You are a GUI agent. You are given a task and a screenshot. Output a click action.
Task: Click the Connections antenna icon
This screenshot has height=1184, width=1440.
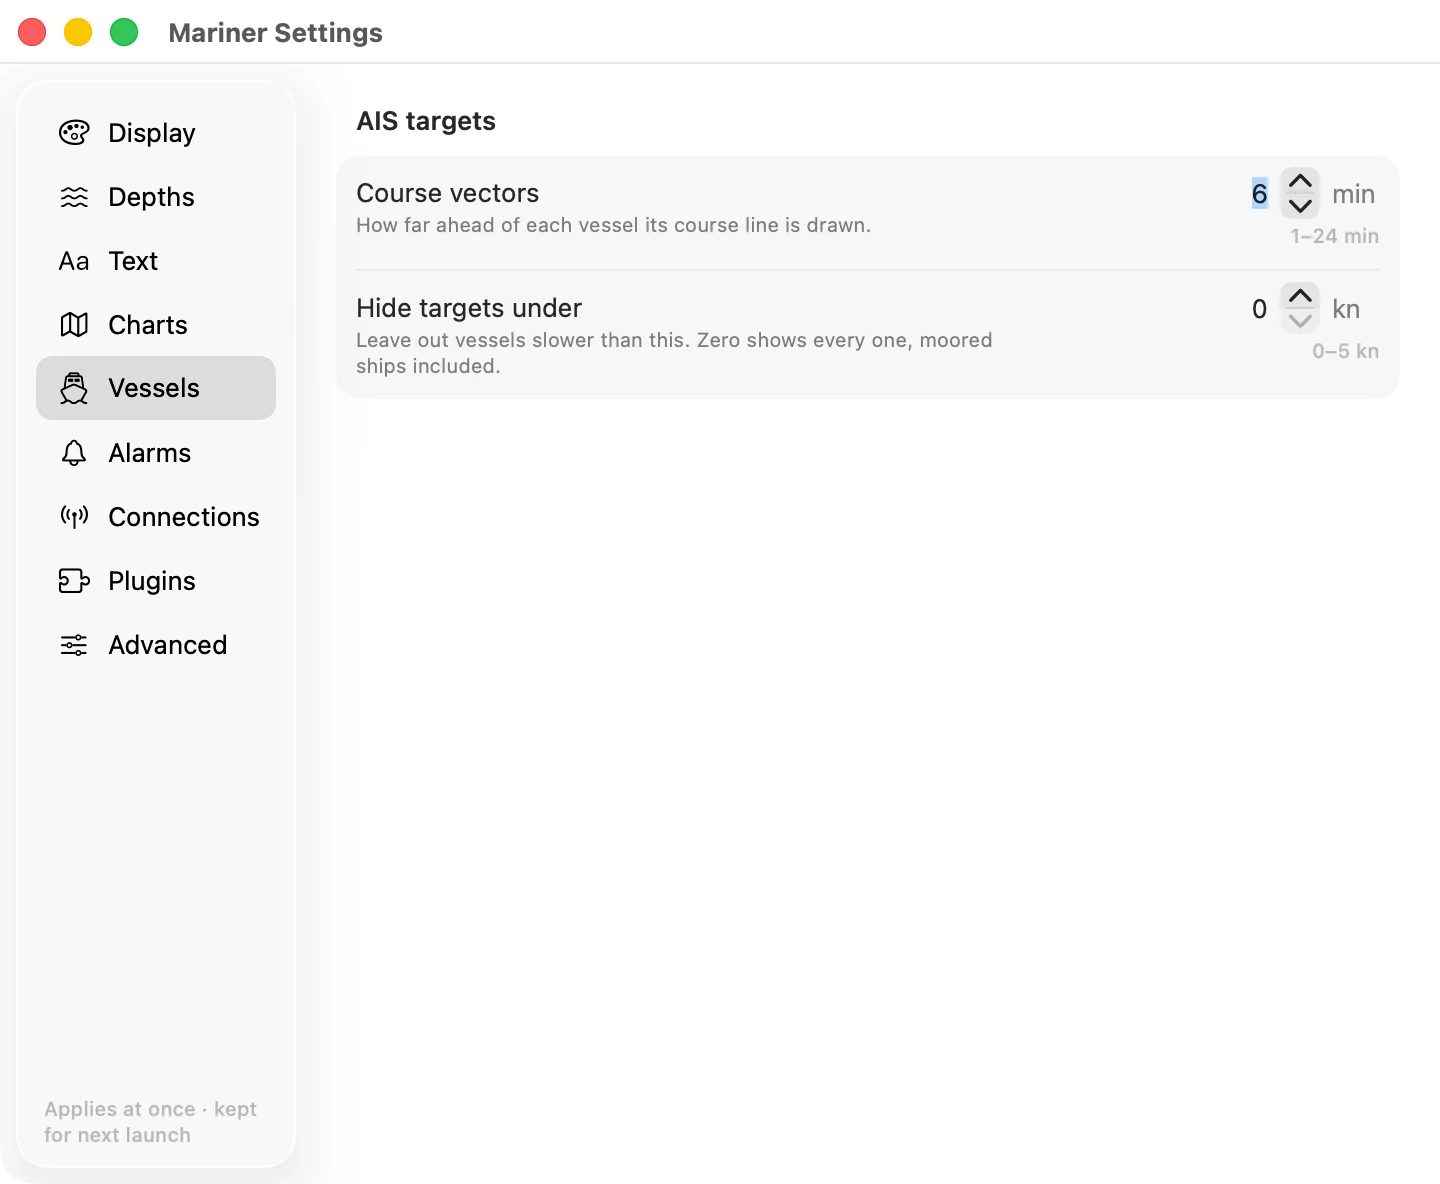tap(74, 517)
